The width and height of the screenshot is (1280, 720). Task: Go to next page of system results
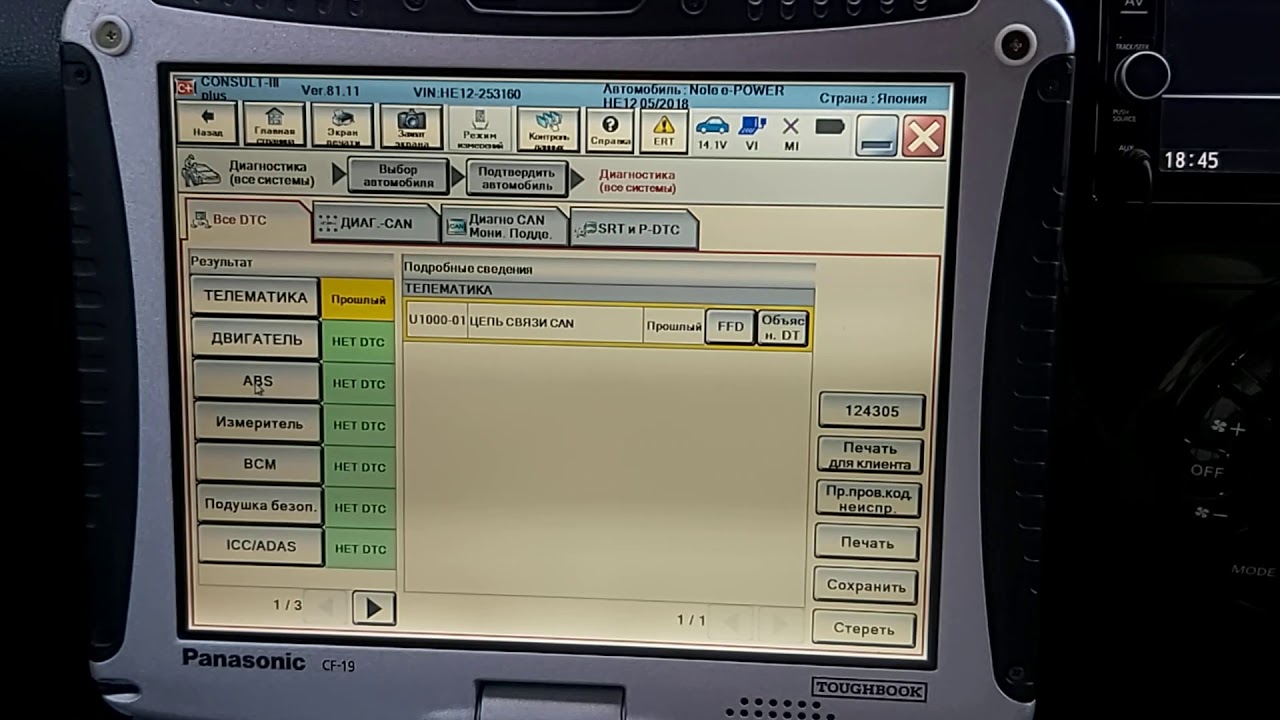point(374,607)
